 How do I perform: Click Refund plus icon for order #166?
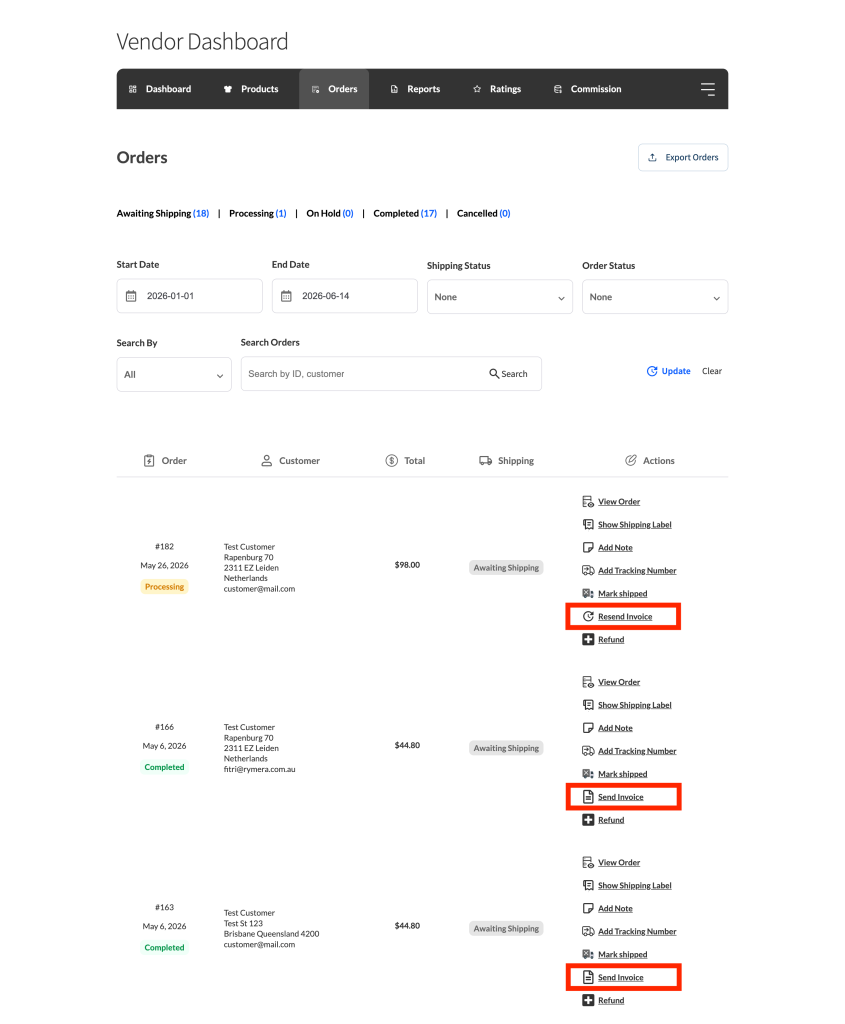coord(588,820)
